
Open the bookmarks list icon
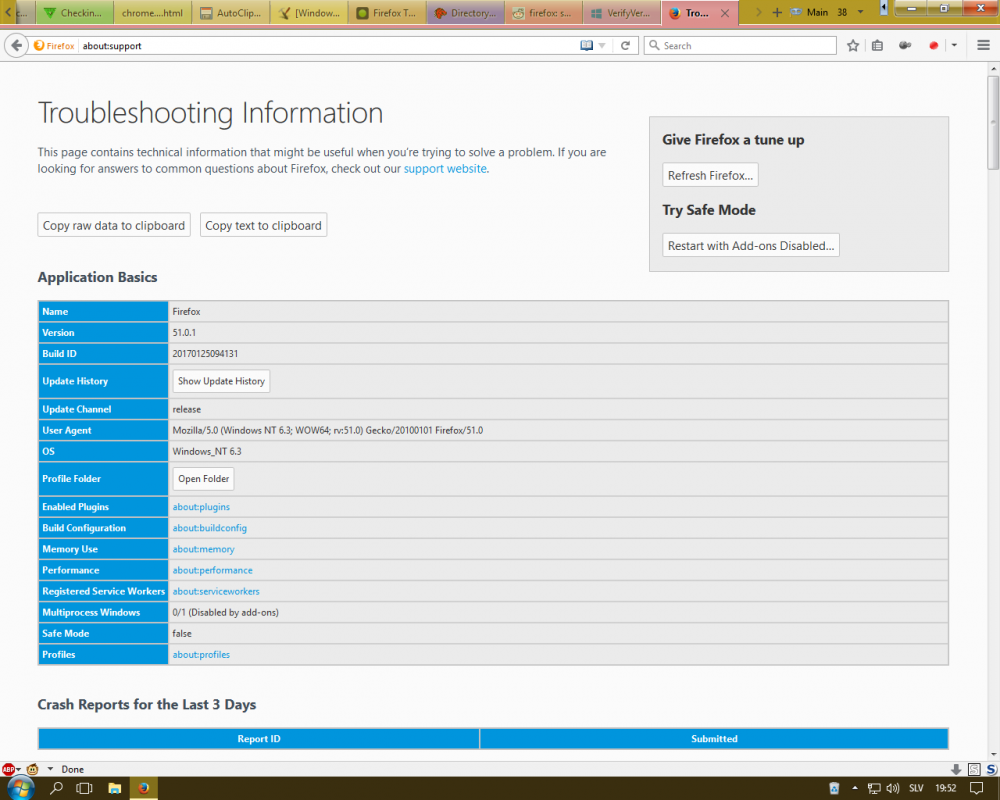tap(877, 45)
